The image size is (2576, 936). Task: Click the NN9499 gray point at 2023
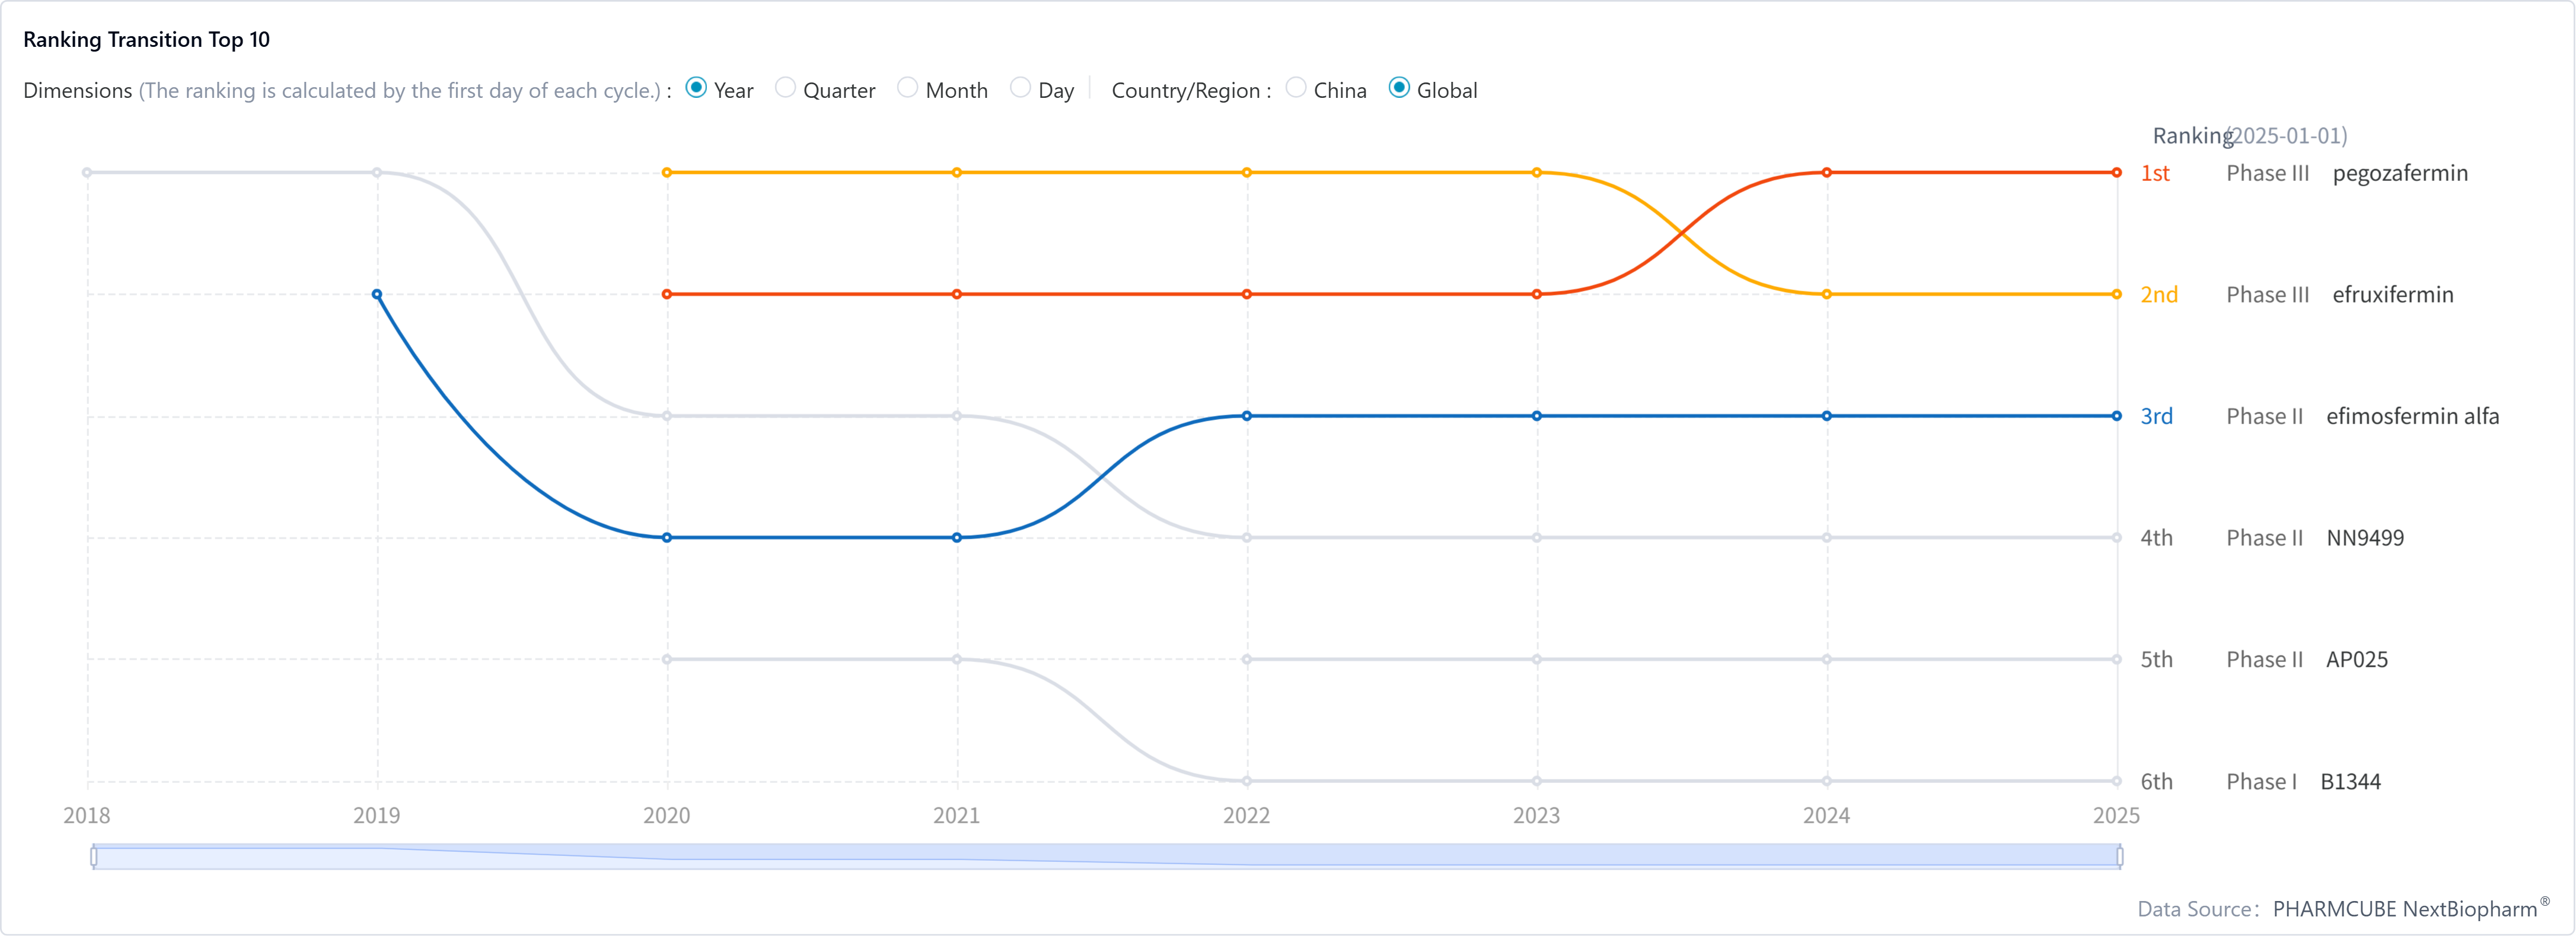pos(1536,538)
